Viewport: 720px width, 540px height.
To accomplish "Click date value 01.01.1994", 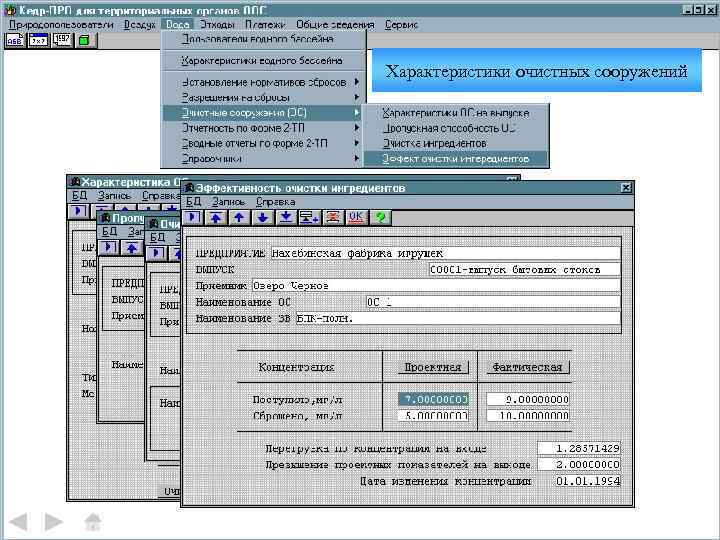I will 587,481.
